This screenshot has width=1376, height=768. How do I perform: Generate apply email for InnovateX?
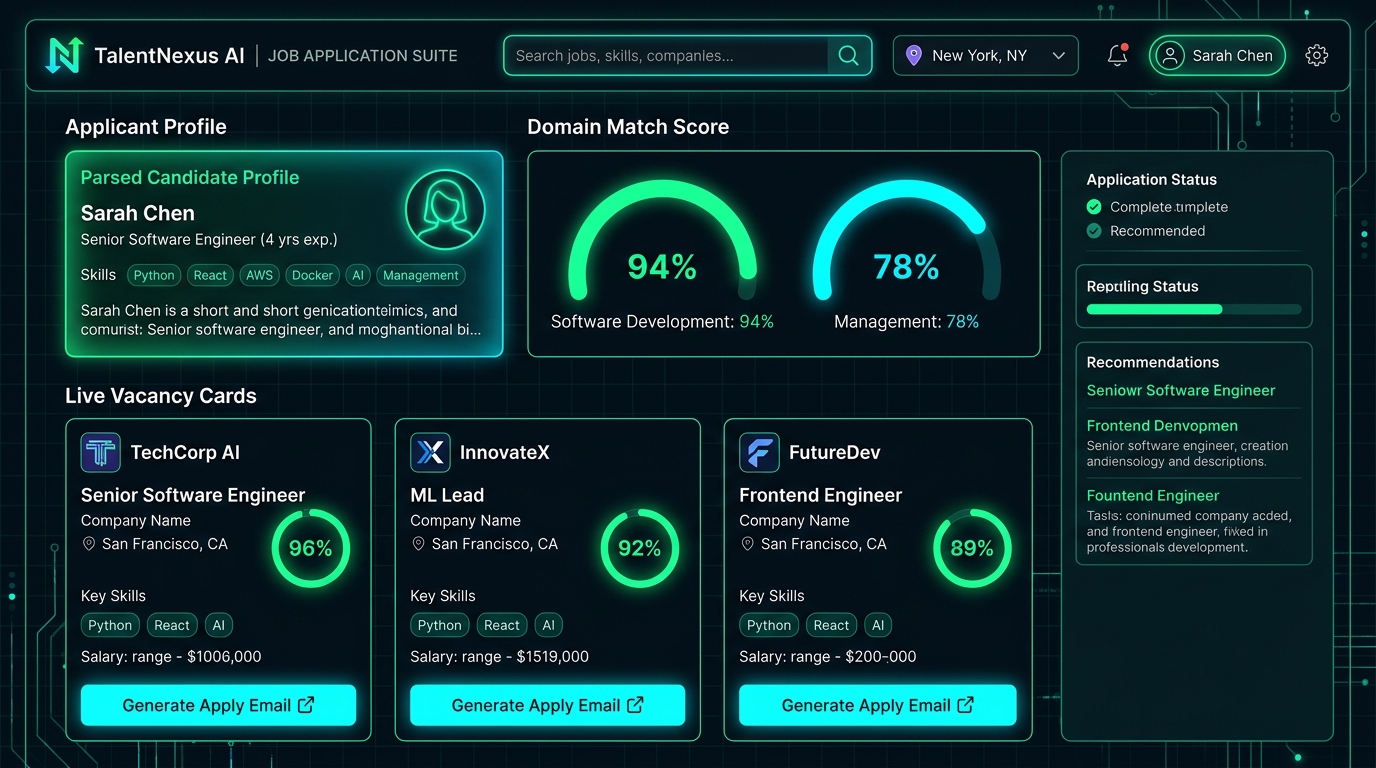click(547, 705)
